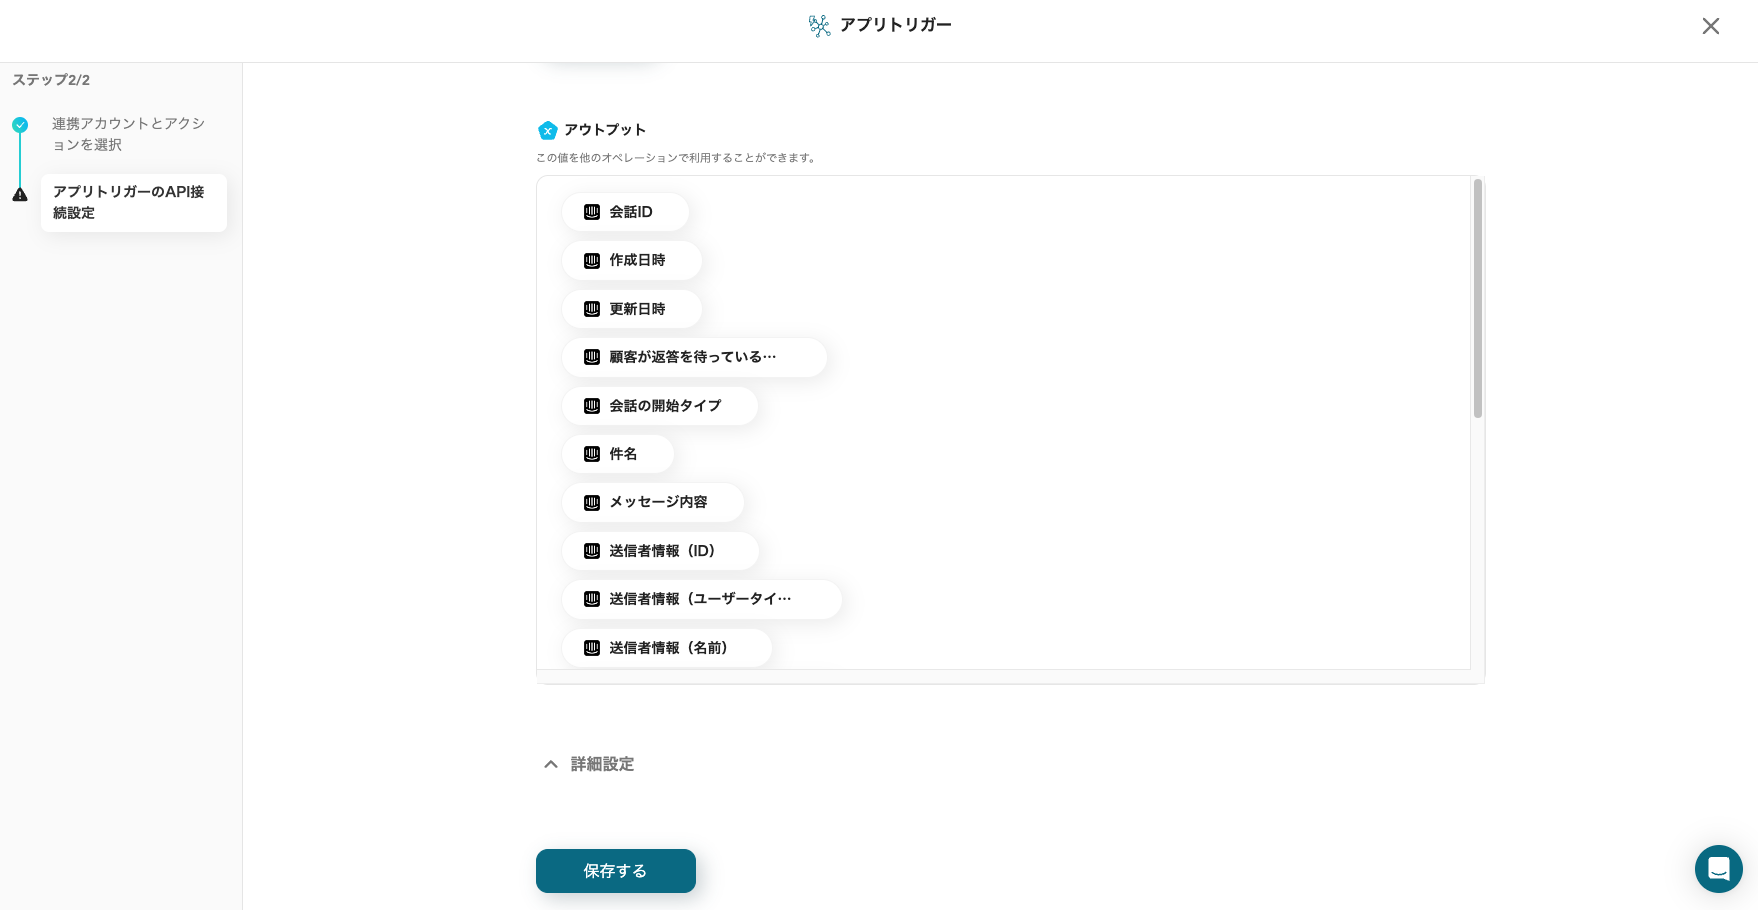
Task: Click the warning triangle step icon
Action: [20, 195]
